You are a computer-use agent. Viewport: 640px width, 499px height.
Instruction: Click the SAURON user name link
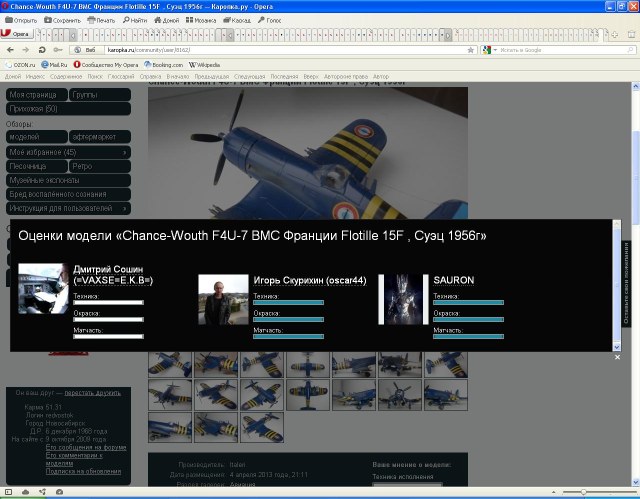[x=453, y=280]
